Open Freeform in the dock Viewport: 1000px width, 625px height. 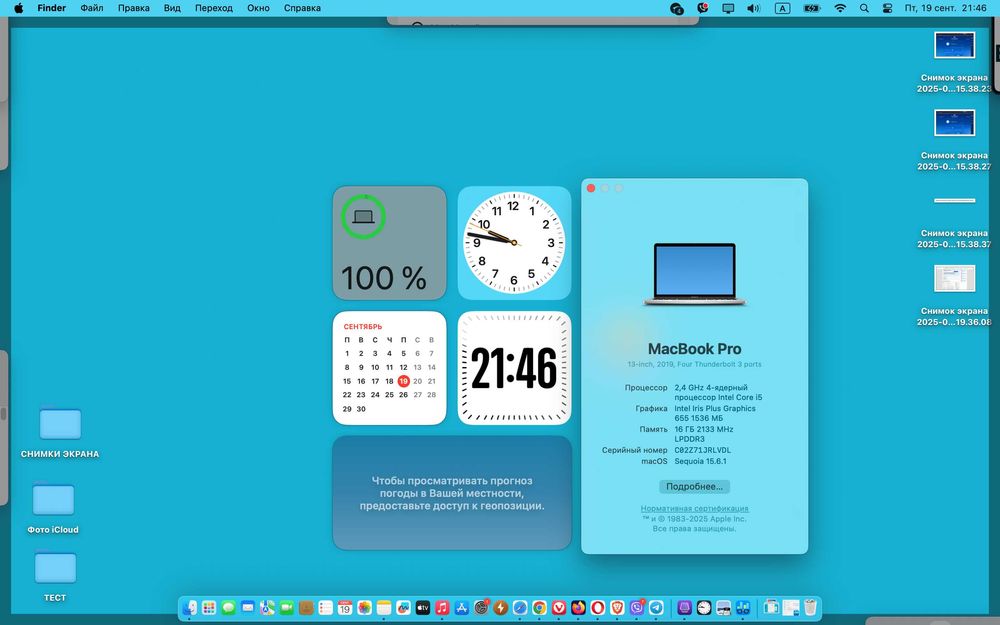click(x=403, y=608)
